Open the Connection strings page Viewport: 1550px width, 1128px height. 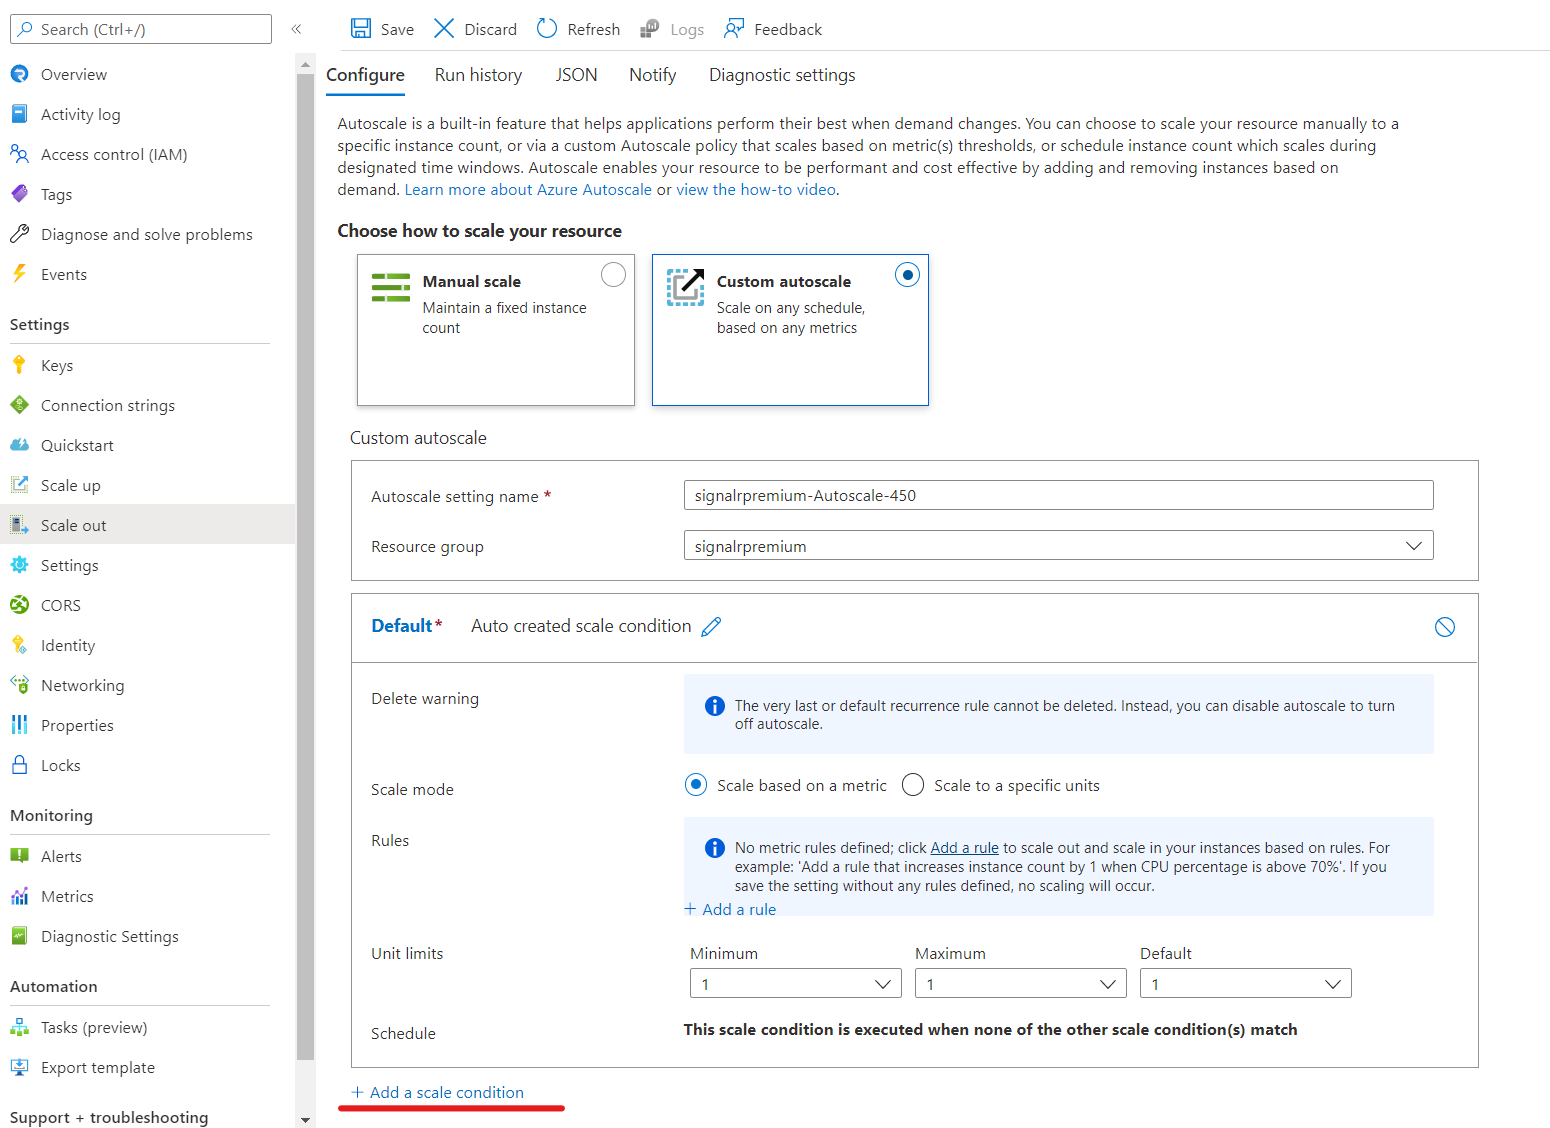pos(107,405)
